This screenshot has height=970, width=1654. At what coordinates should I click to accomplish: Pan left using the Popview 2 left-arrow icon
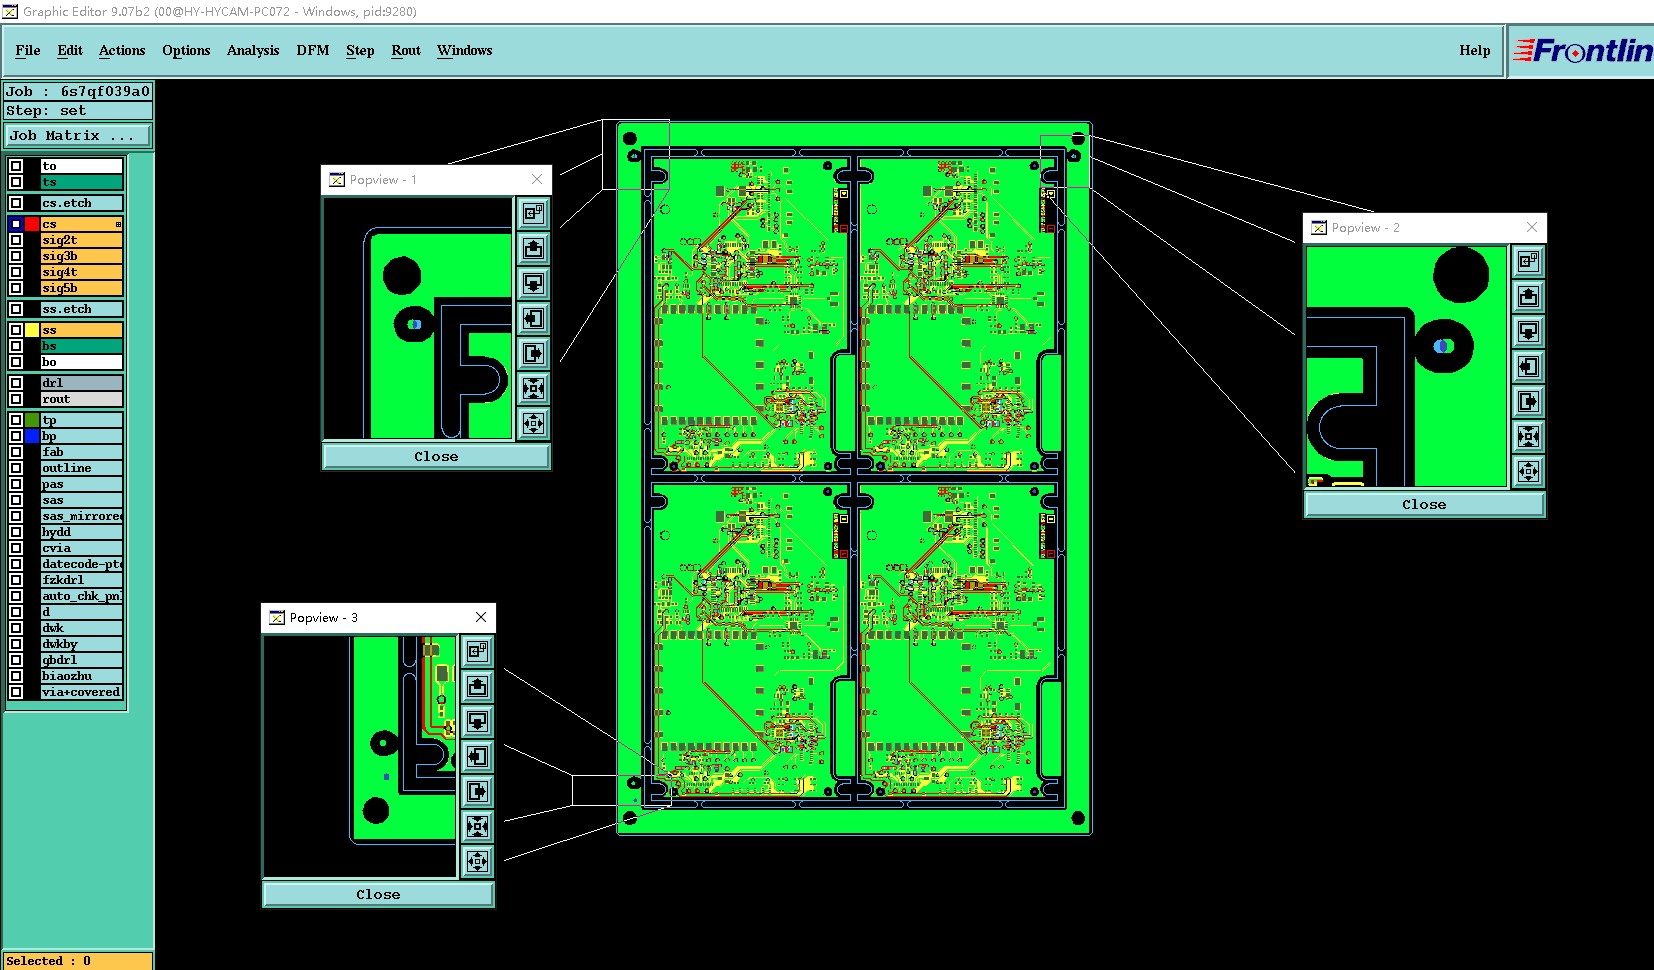1528,366
